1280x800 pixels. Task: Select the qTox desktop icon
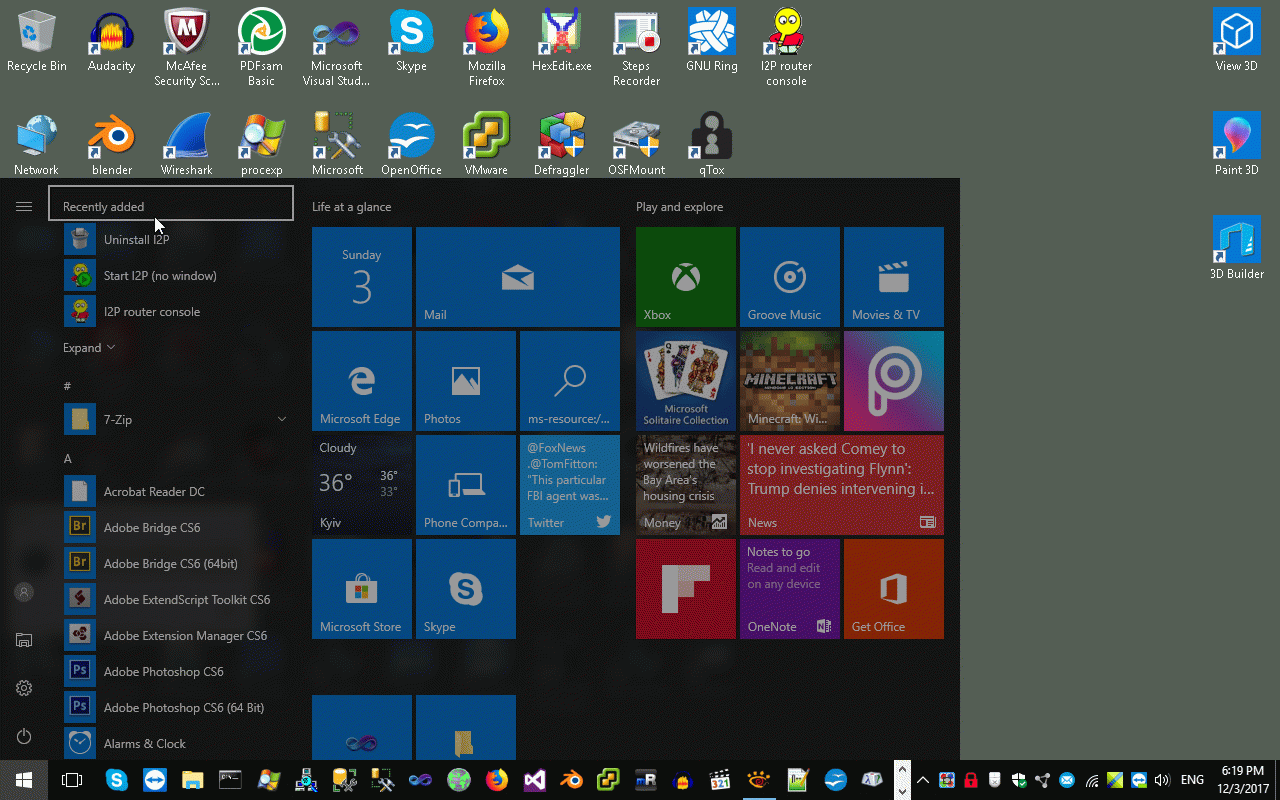711,144
